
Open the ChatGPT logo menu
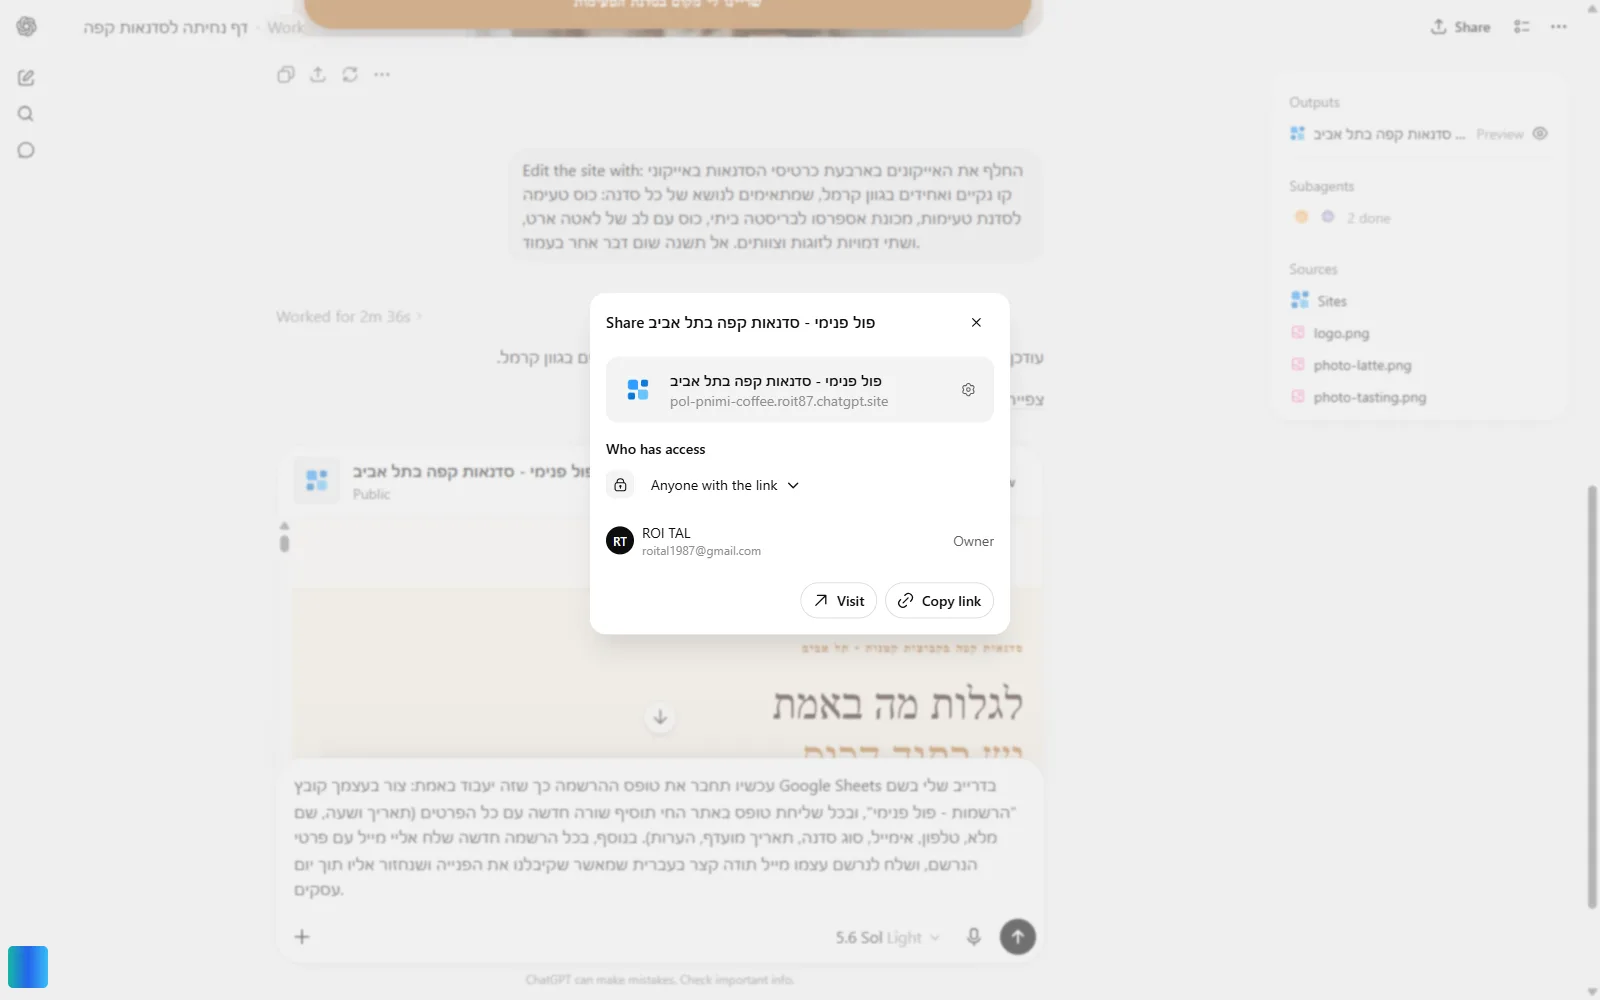tap(27, 27)
